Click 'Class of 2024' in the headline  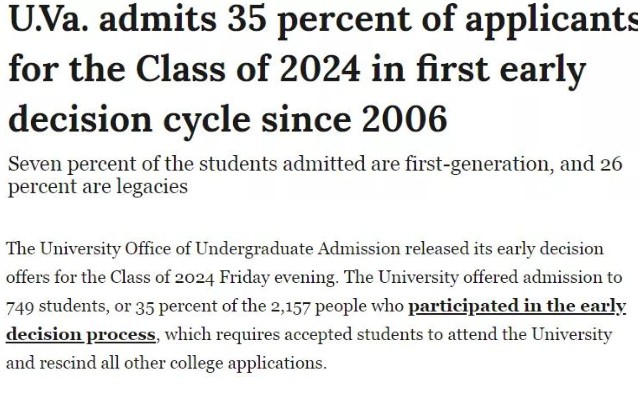tap(248, 69)
